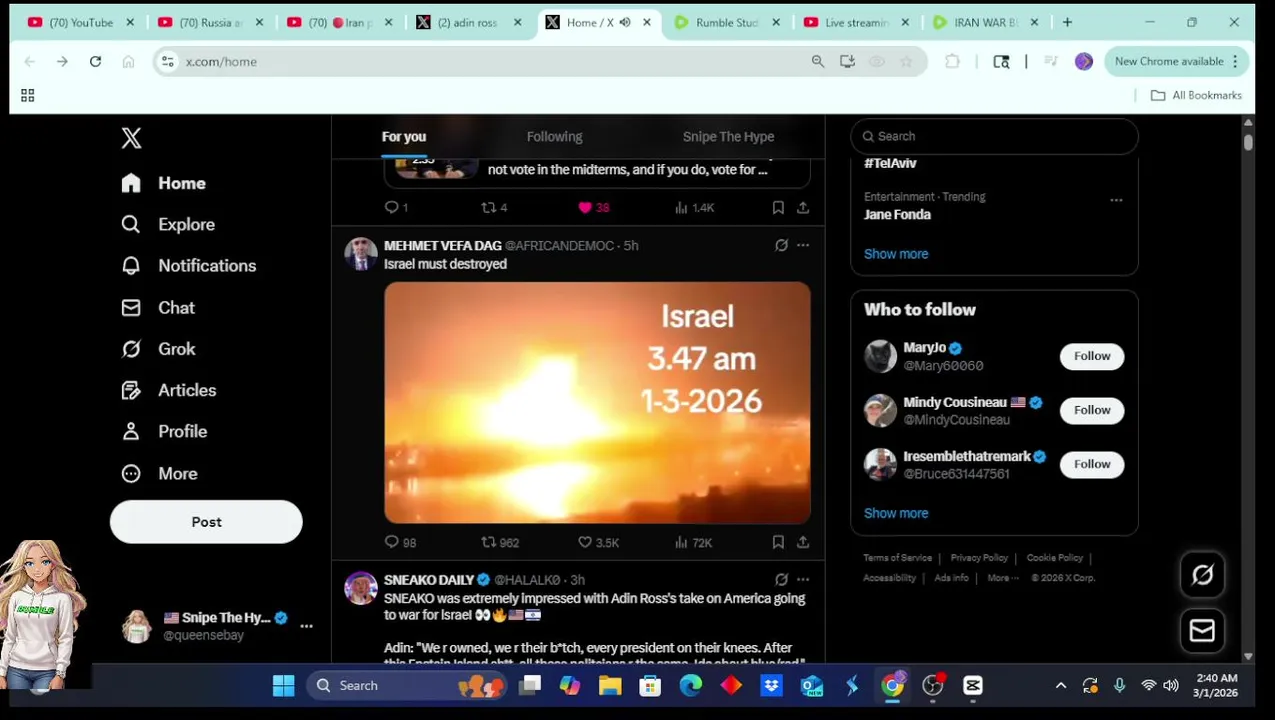Image resolution: width=1275 pixels, height=720 pixels.
Task: Open Chat envelope in sidebar
Action: tap(131, 307)
